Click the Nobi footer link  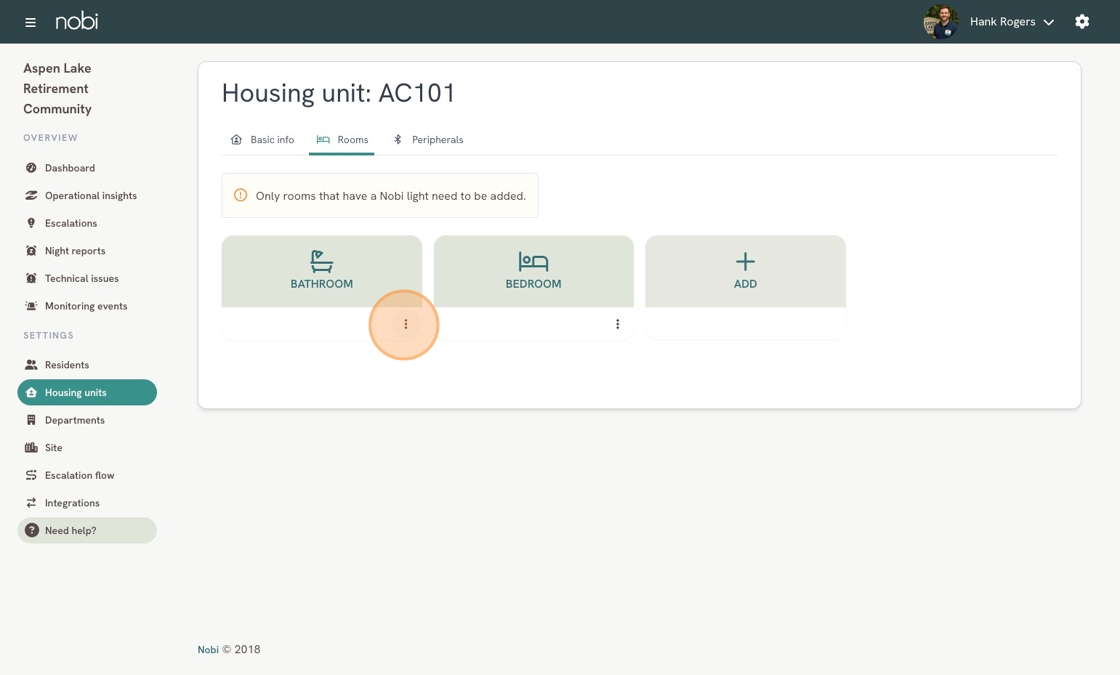tap(208, 649)
